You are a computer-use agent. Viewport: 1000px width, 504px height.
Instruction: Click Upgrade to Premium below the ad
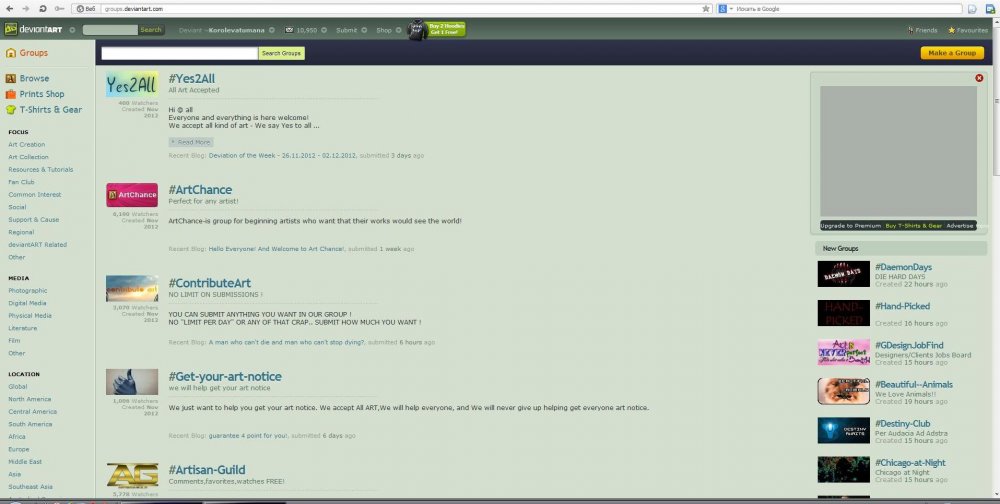850,226
